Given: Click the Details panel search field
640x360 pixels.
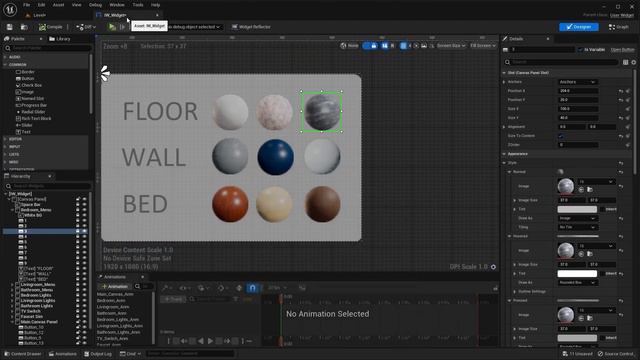Looking at the screenshot, I should (x=562, y=62).
